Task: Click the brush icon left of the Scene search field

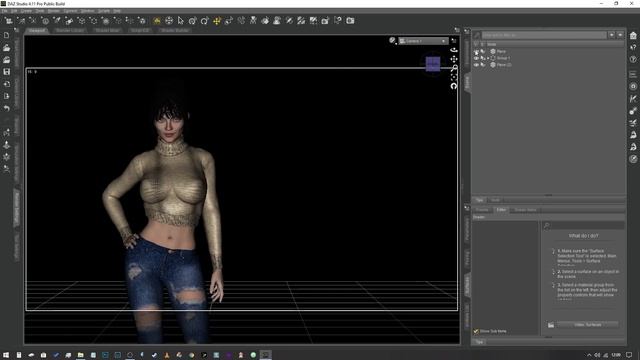Action: pos(477,36)
